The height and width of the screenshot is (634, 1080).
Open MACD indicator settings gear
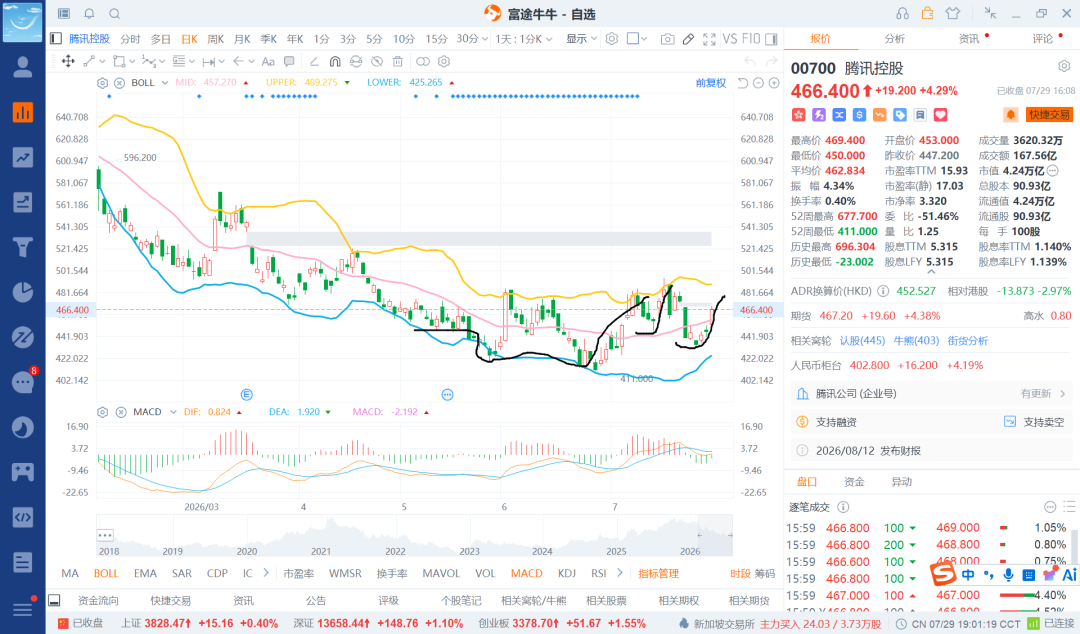(x=103, y=412)
